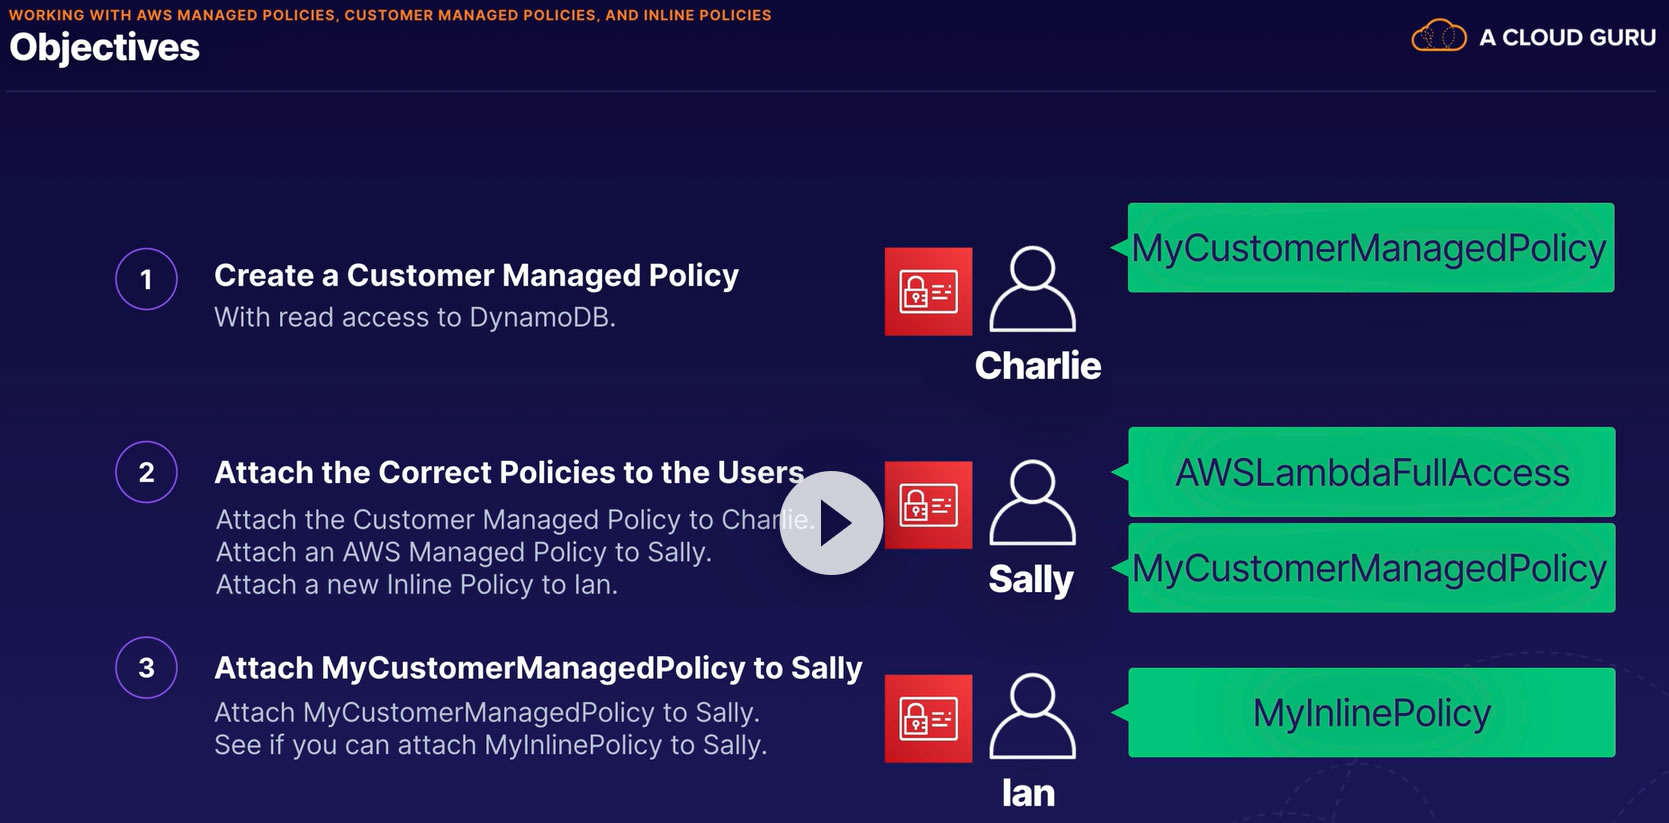Click the "Attach the Correct Policies to the Users" heading
Screen dimensions: 1669x823
click(509, 472)
